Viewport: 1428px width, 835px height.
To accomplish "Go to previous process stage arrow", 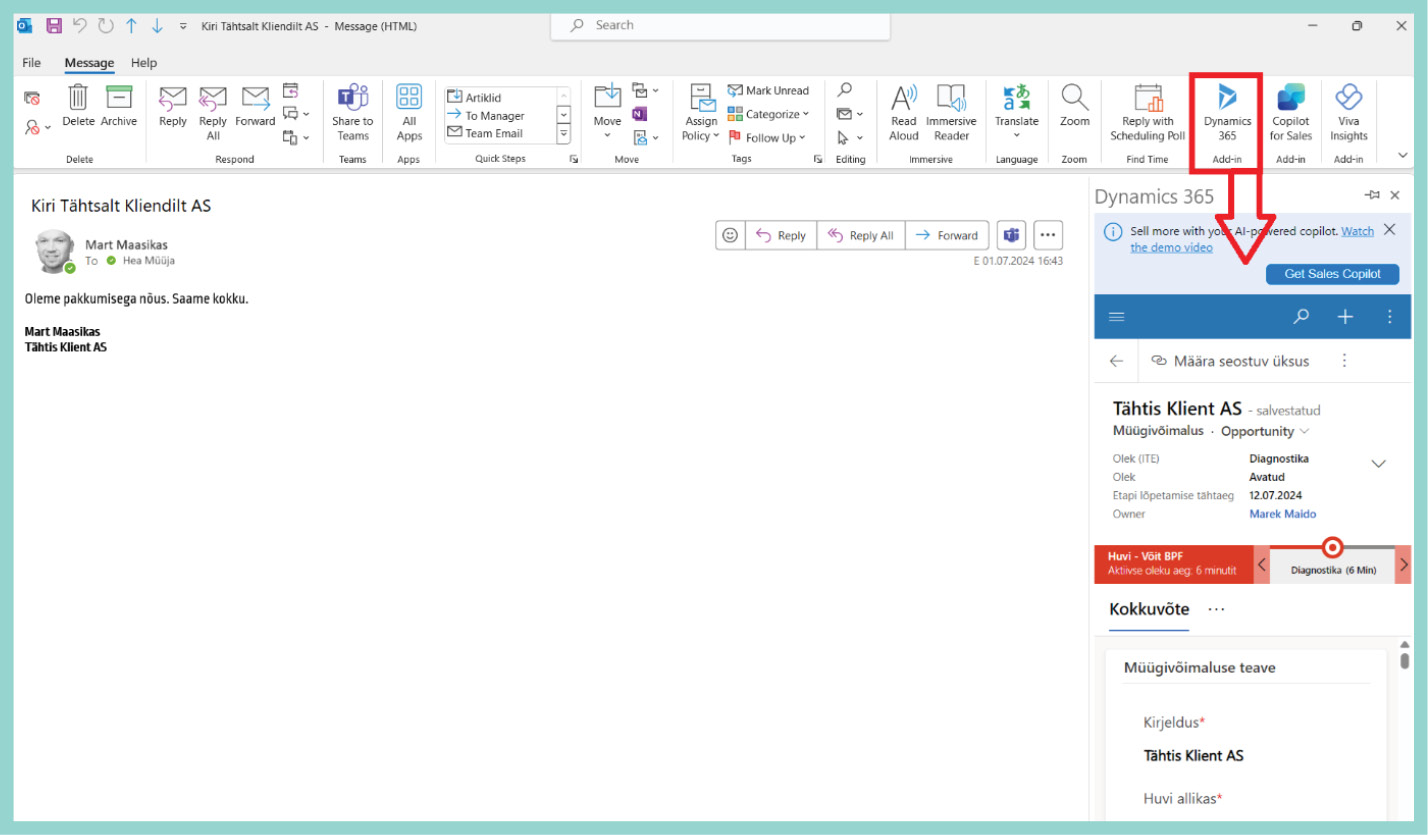I will (x=1262, y=565).
